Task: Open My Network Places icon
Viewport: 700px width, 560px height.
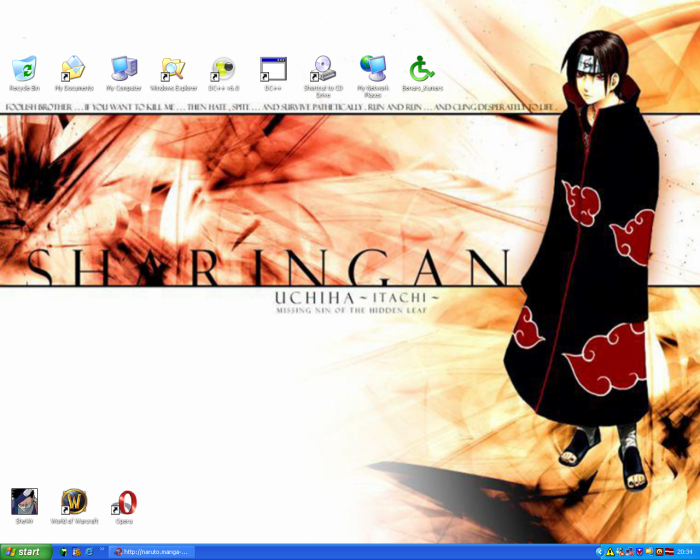Action: (373, 77)
